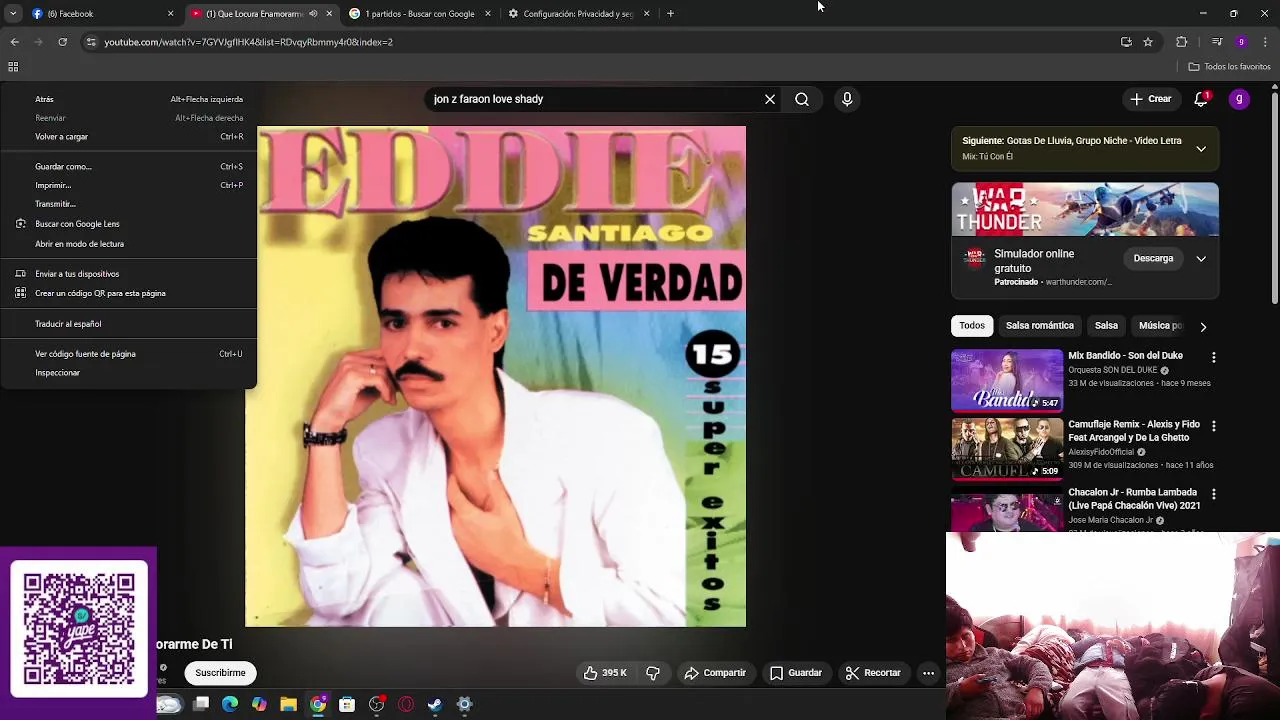
Task: Open options for Chacalon Jr video
Action: click(1214, 494)
